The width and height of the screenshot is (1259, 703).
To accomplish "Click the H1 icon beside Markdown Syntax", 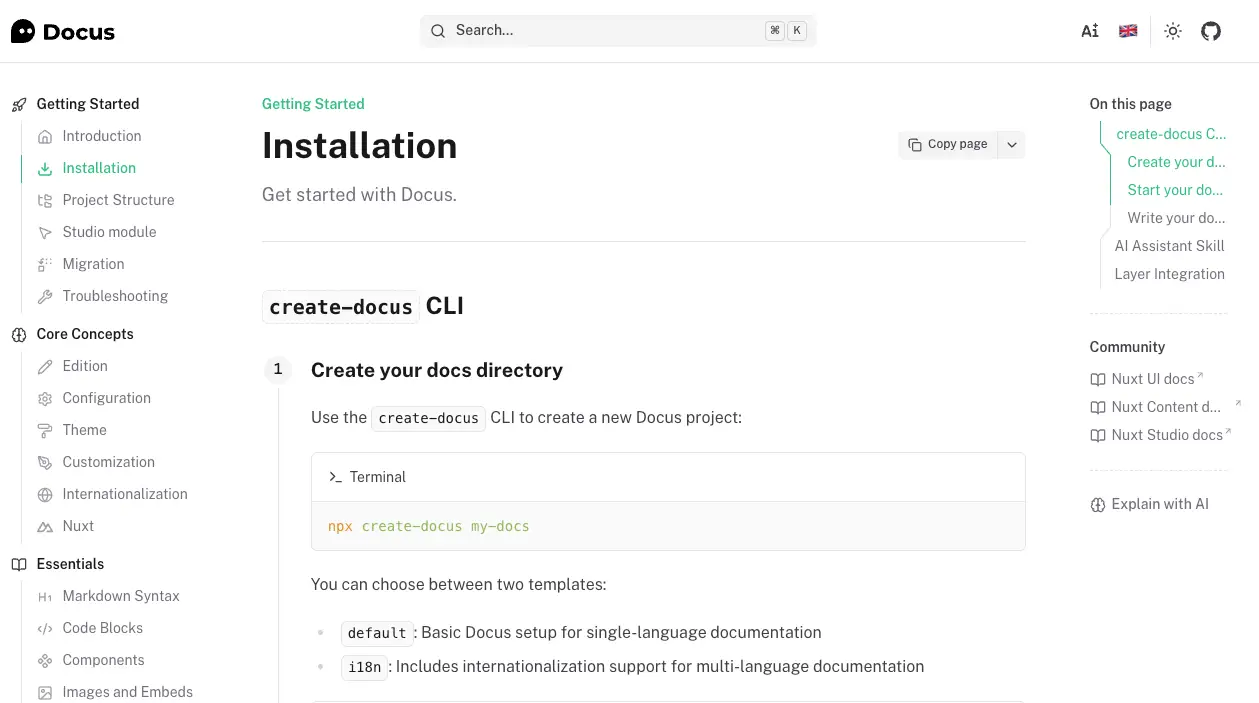I will pyautogui.click(x=45, y=596).
